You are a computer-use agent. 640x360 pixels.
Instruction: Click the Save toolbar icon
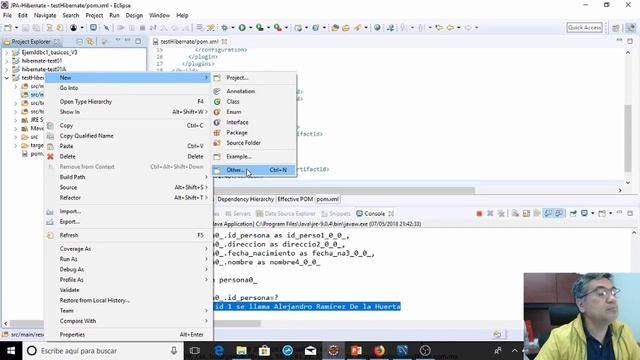(x=25, y=28)
